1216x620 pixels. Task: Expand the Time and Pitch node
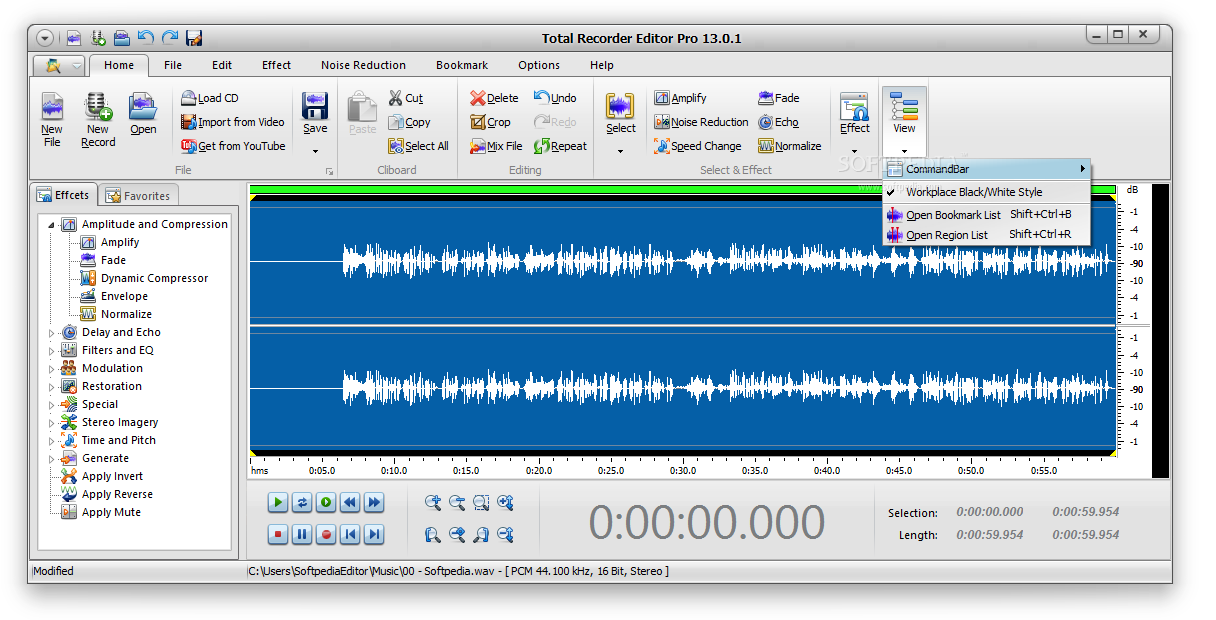click(52, 441)
